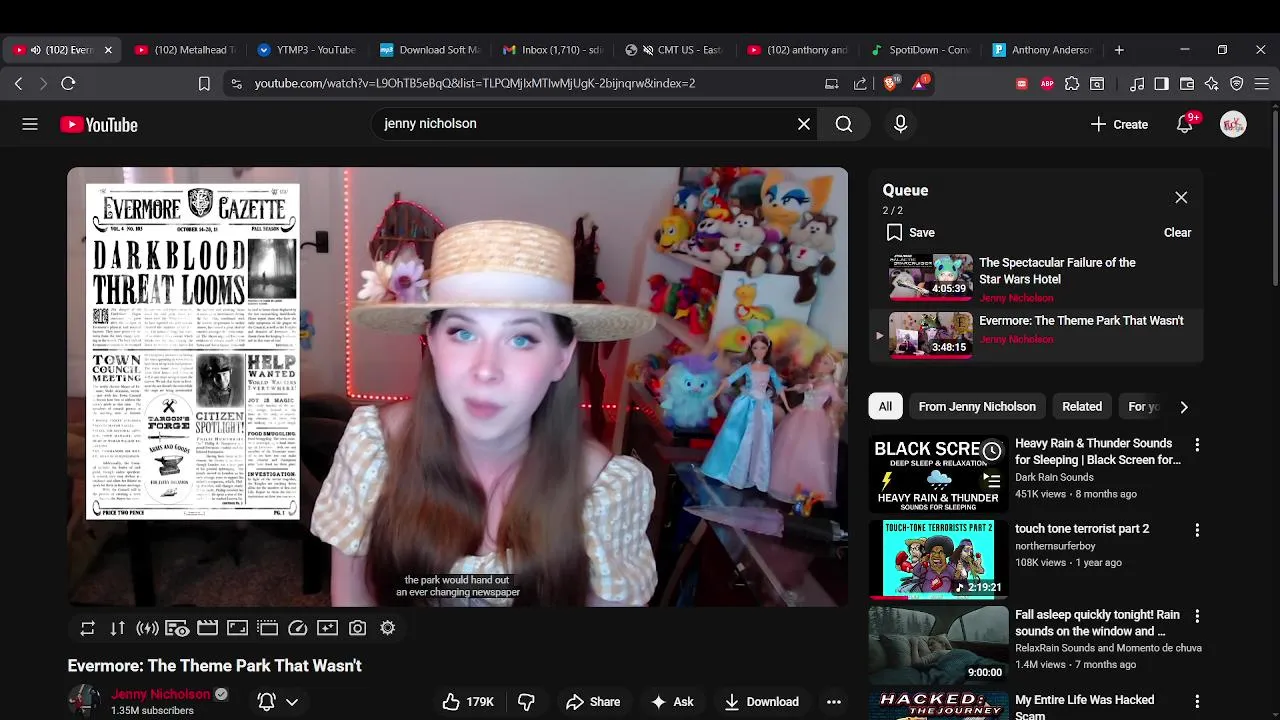Select the partially hidden For you chip
The height and width of the screenshot is (720, 1280).
click(x=1143, y=407)
